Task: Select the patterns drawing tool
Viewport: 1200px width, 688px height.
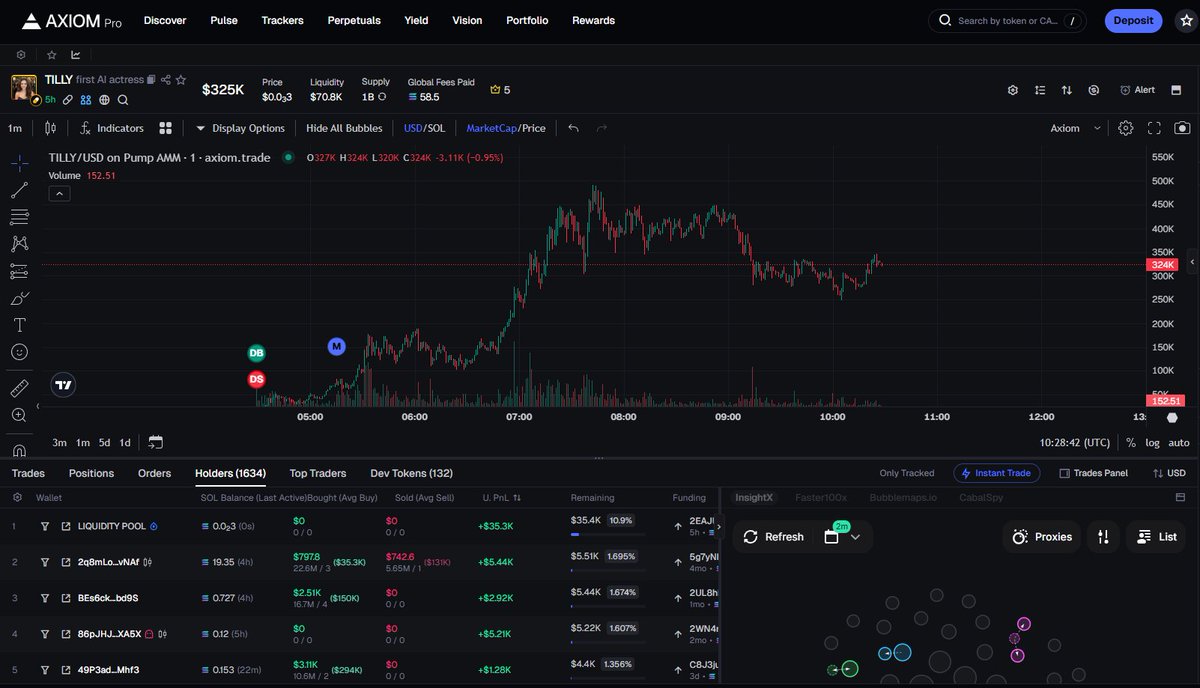Action: pyautogui.click(x=19, y=244)
